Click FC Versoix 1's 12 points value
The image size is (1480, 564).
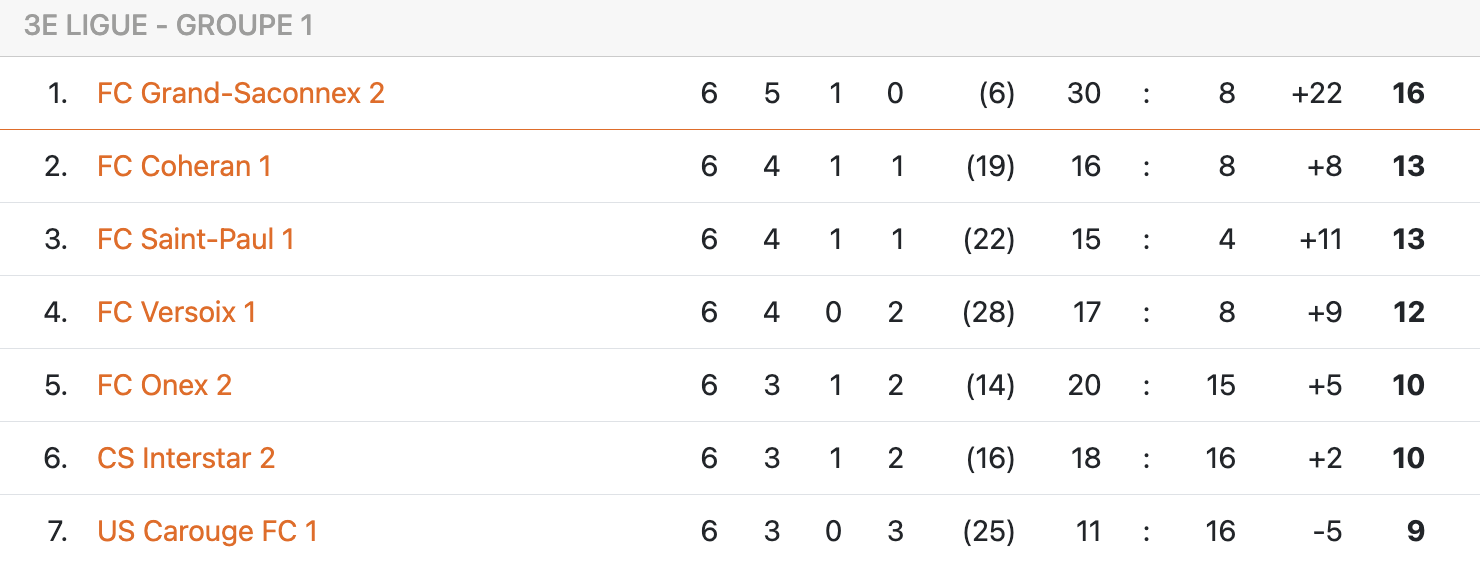click(1408, 312)
